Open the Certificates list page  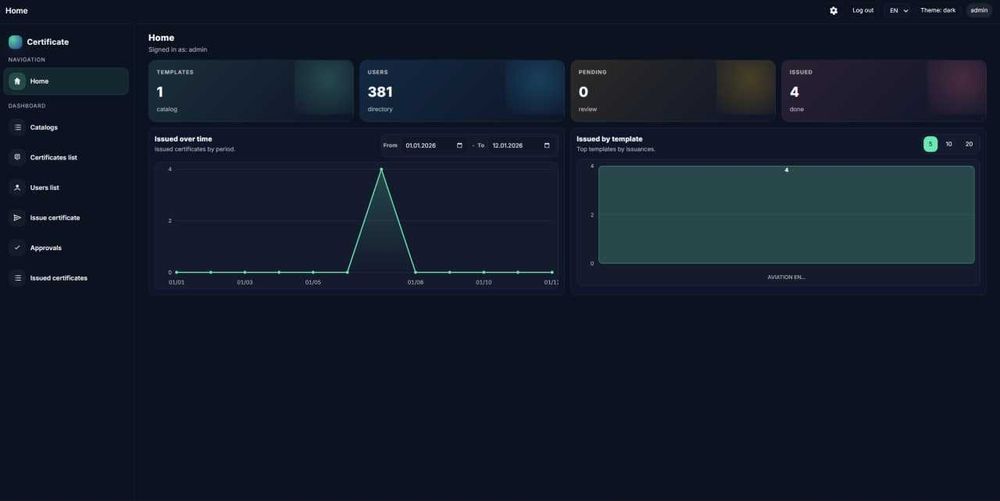[x=66, y=157]
